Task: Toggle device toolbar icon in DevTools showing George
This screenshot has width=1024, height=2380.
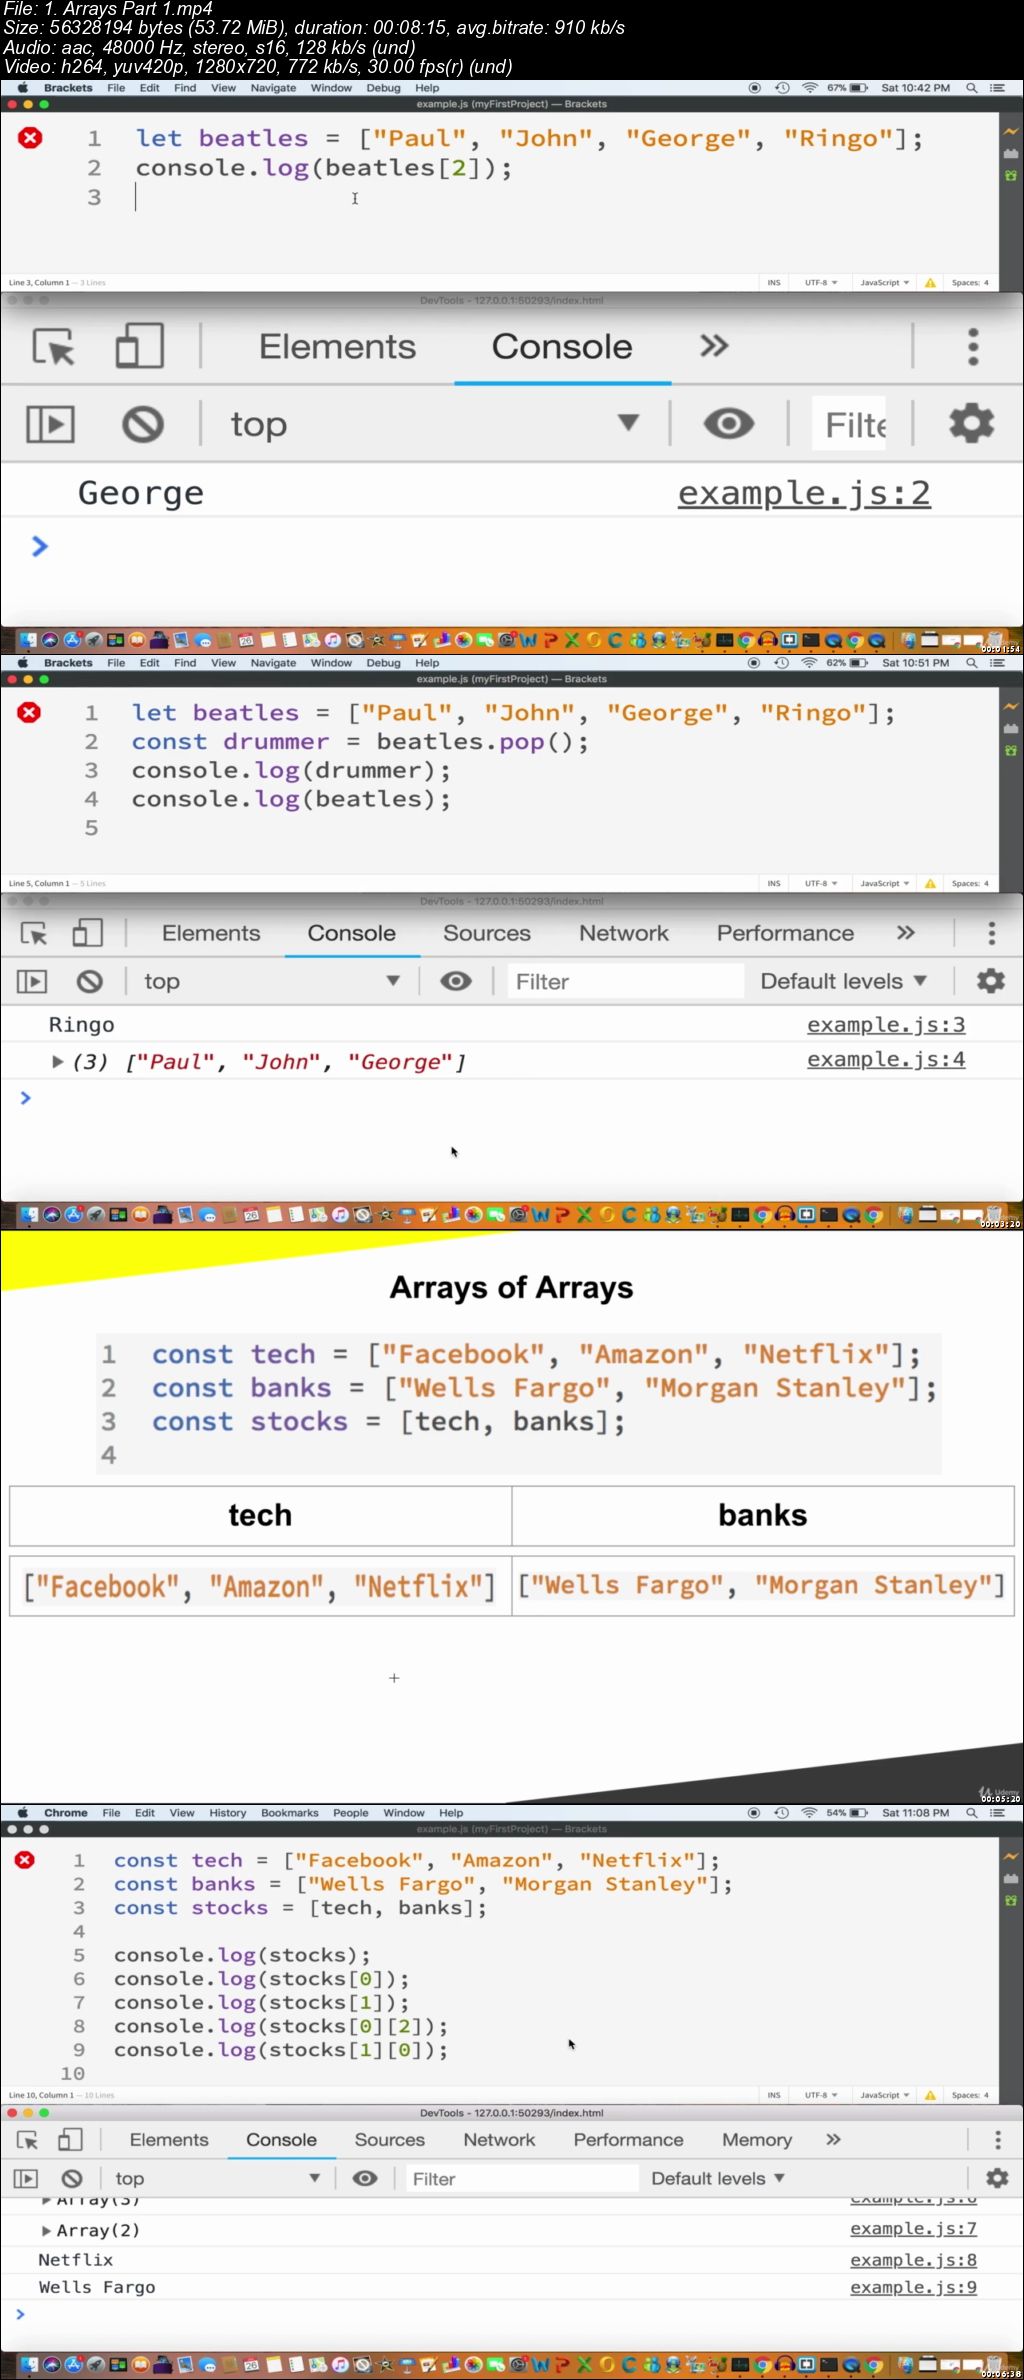Action: pos(140,346)
